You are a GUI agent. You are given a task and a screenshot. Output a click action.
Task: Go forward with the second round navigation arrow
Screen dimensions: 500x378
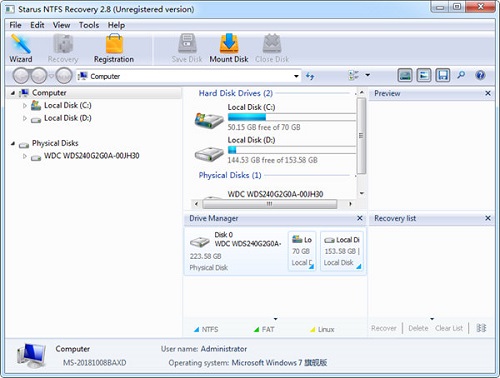pyautogui.click(x=39, y=76)
